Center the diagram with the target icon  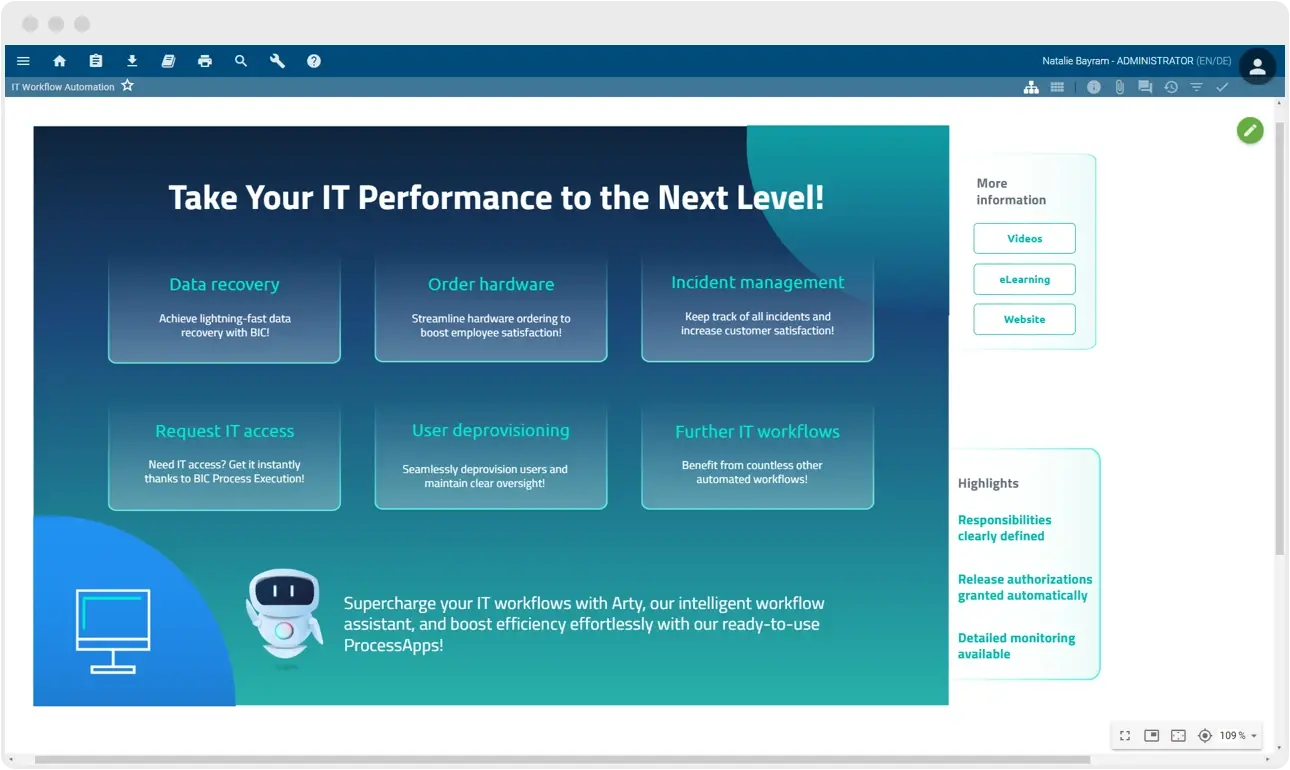click(x=1205, y=736)
